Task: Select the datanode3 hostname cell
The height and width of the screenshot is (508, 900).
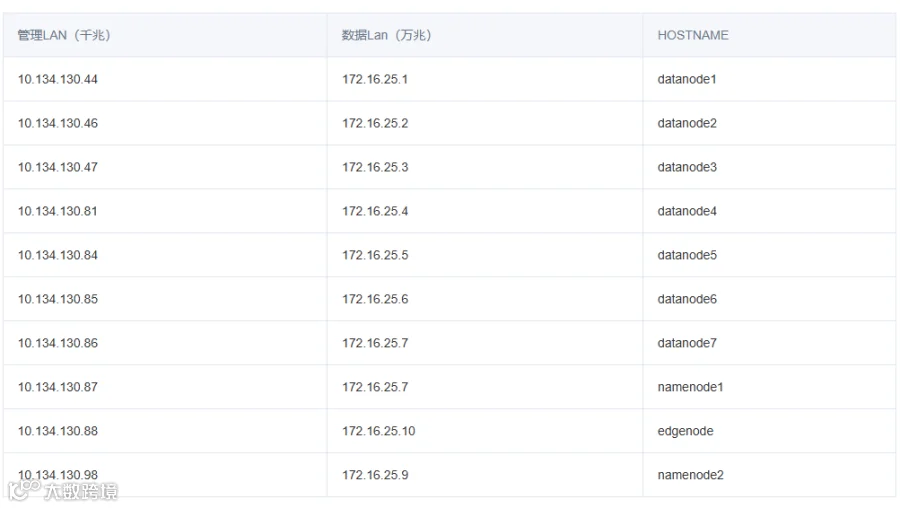Action: pyautogui.click(x=769, y=167)
